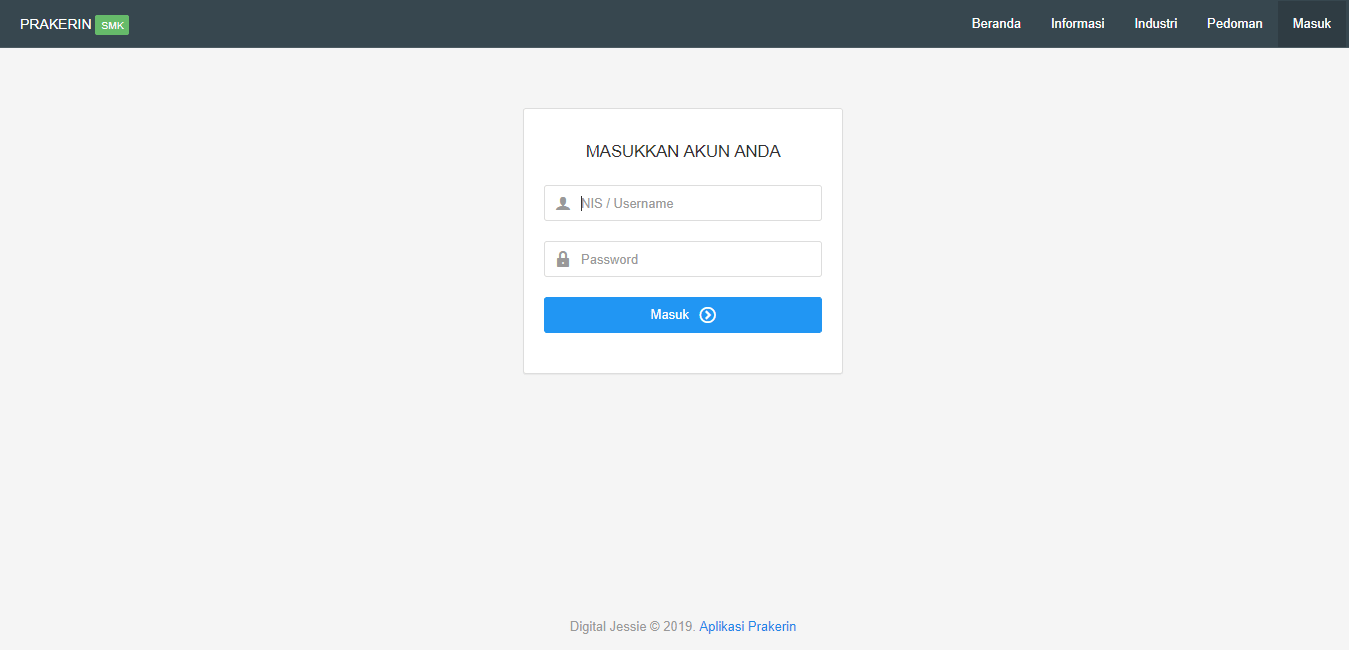Open the Informasi page
The image size is (1349, 650).
[x=1077, y=23]
